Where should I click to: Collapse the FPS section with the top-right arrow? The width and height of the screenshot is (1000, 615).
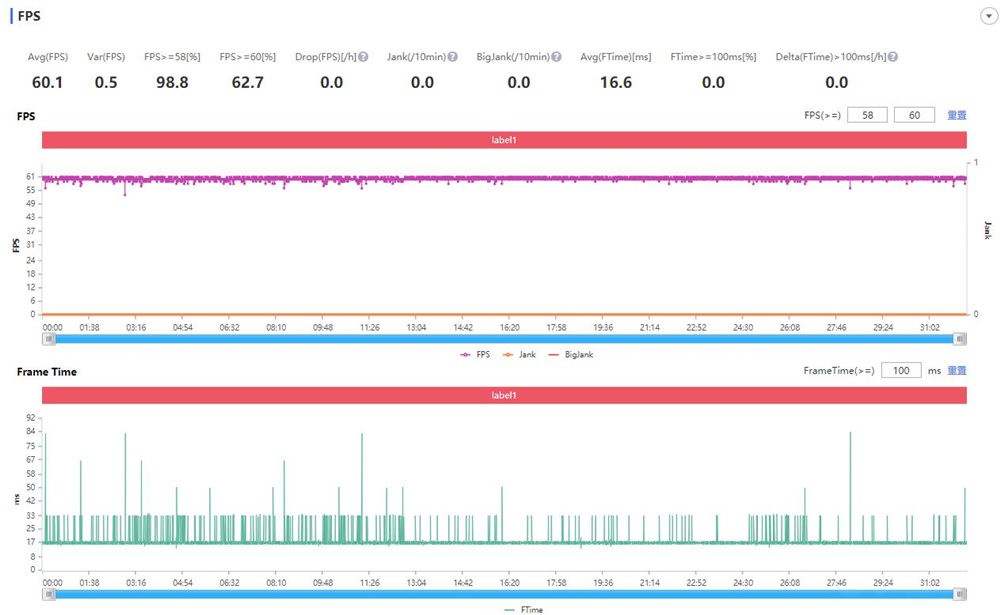point(989,16)
